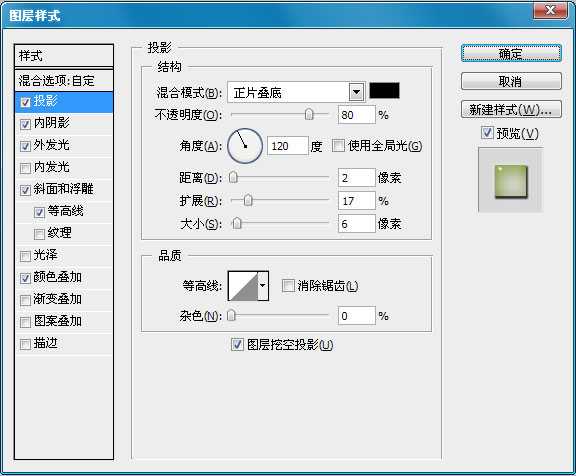Open 内阴影 settings by its label
The image size is (576, 476).
pyautogui.click(x=51, y=123)
